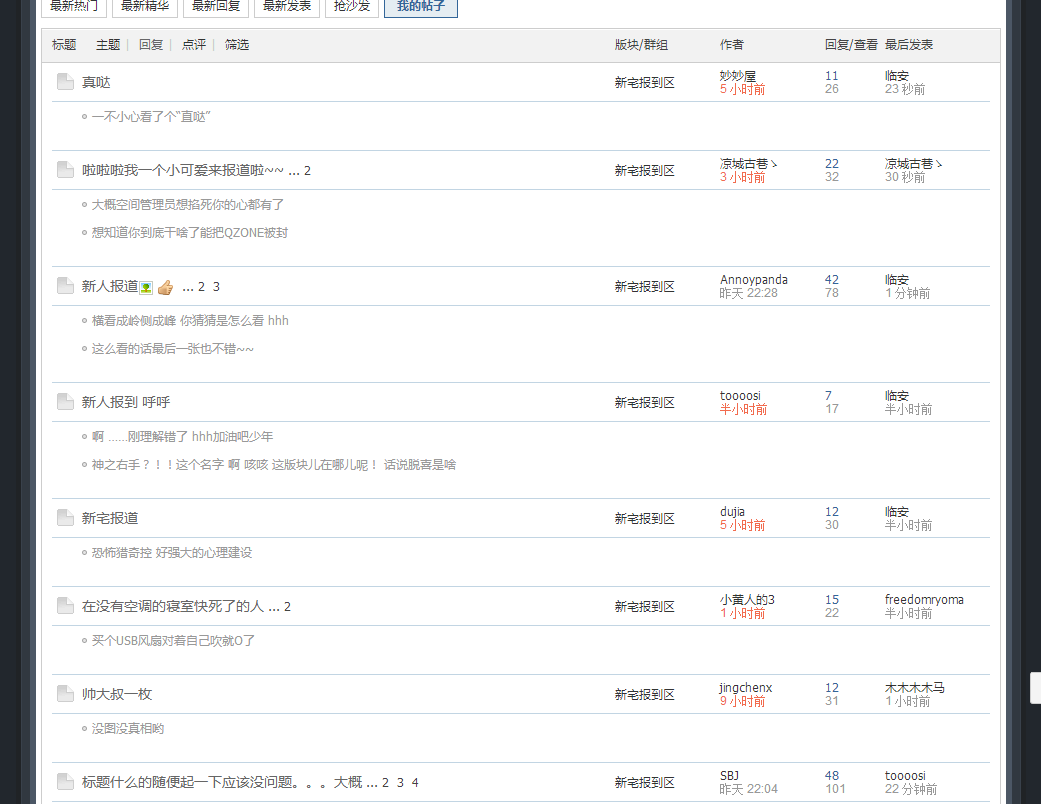1041x804 pixels.
Task: Click the thread icon beside 帅大叔一枚
Action: click(x=65, y=694)
